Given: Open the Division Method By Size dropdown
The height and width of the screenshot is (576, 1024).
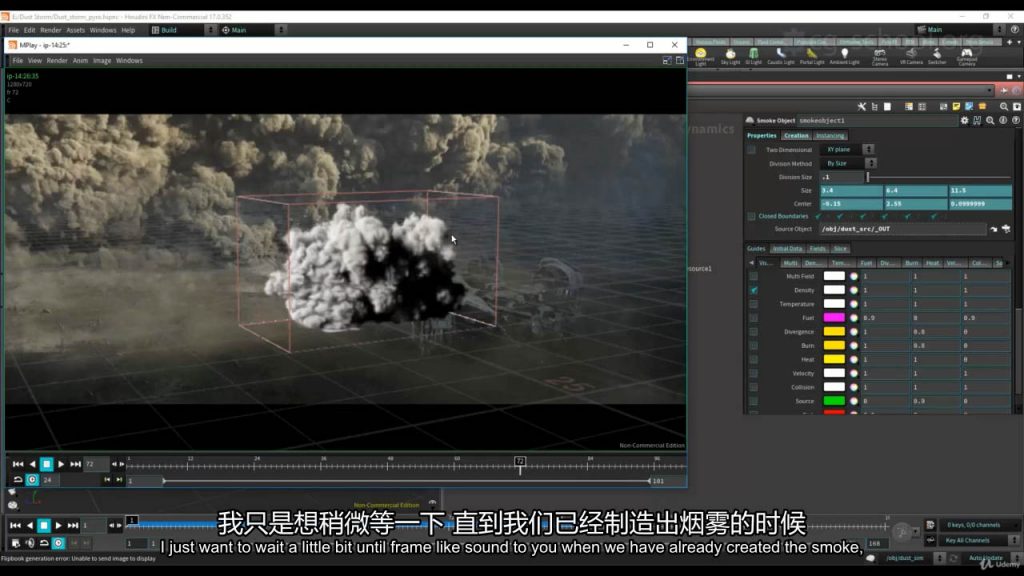Looking at the screenshot, I should [848, 163].
